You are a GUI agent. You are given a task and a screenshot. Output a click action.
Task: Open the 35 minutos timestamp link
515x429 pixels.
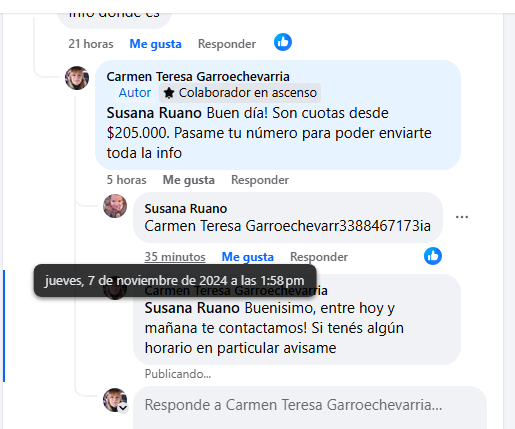(x=175, y=257)
